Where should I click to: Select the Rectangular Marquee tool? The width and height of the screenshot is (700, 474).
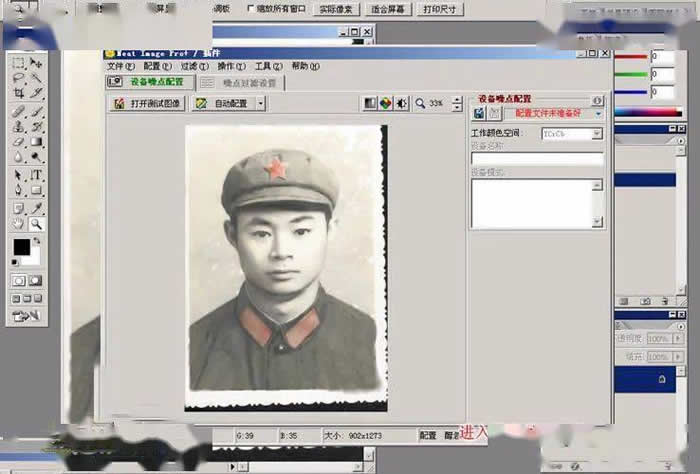(18, 62)
